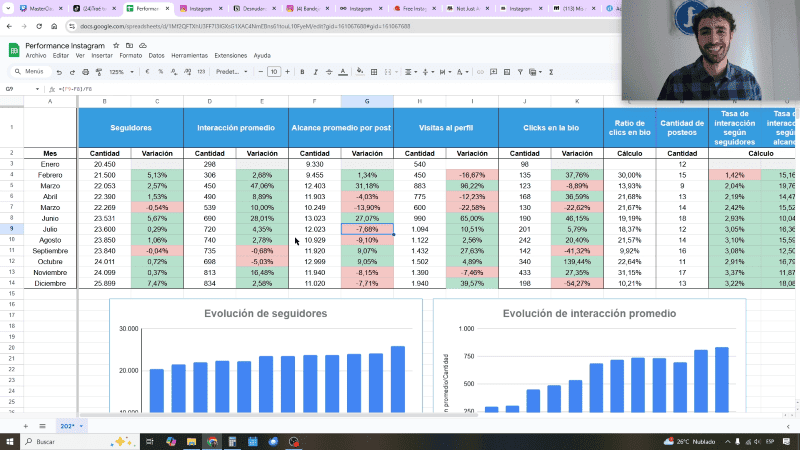The image size is (800, 450).
Task: Open the number format 123 menu
Action: coord(201,72)
